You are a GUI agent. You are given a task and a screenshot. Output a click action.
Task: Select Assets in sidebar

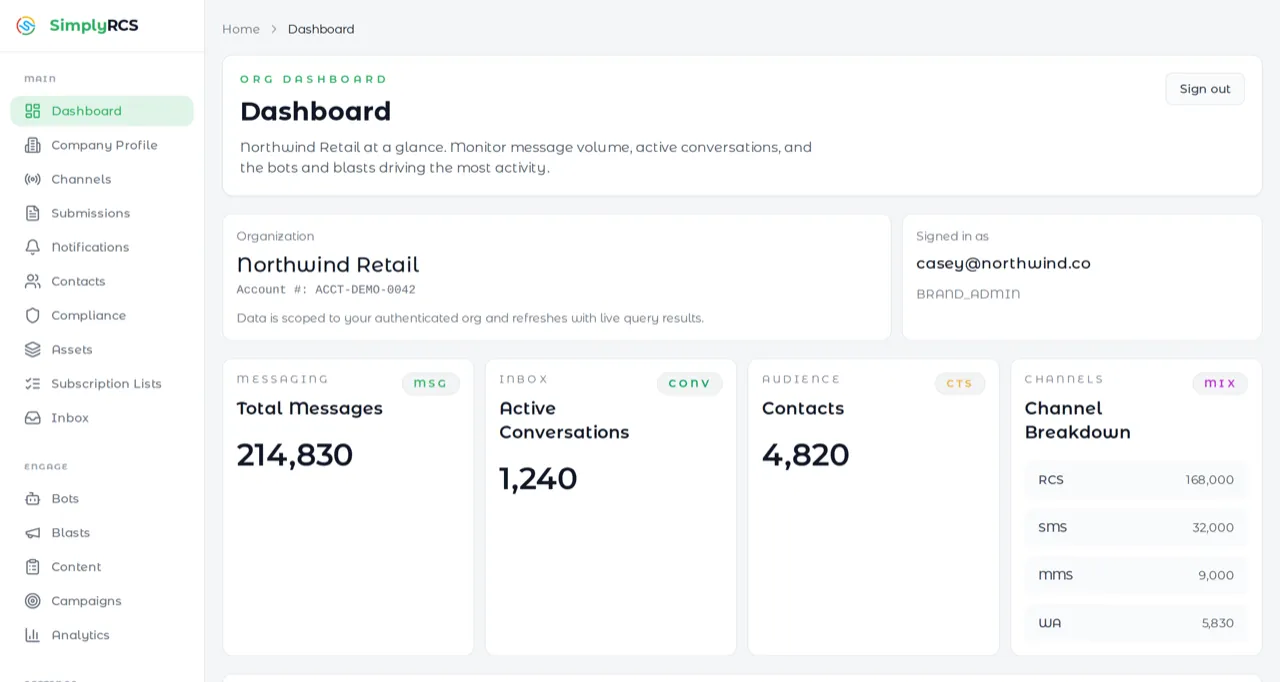(102, 349)
